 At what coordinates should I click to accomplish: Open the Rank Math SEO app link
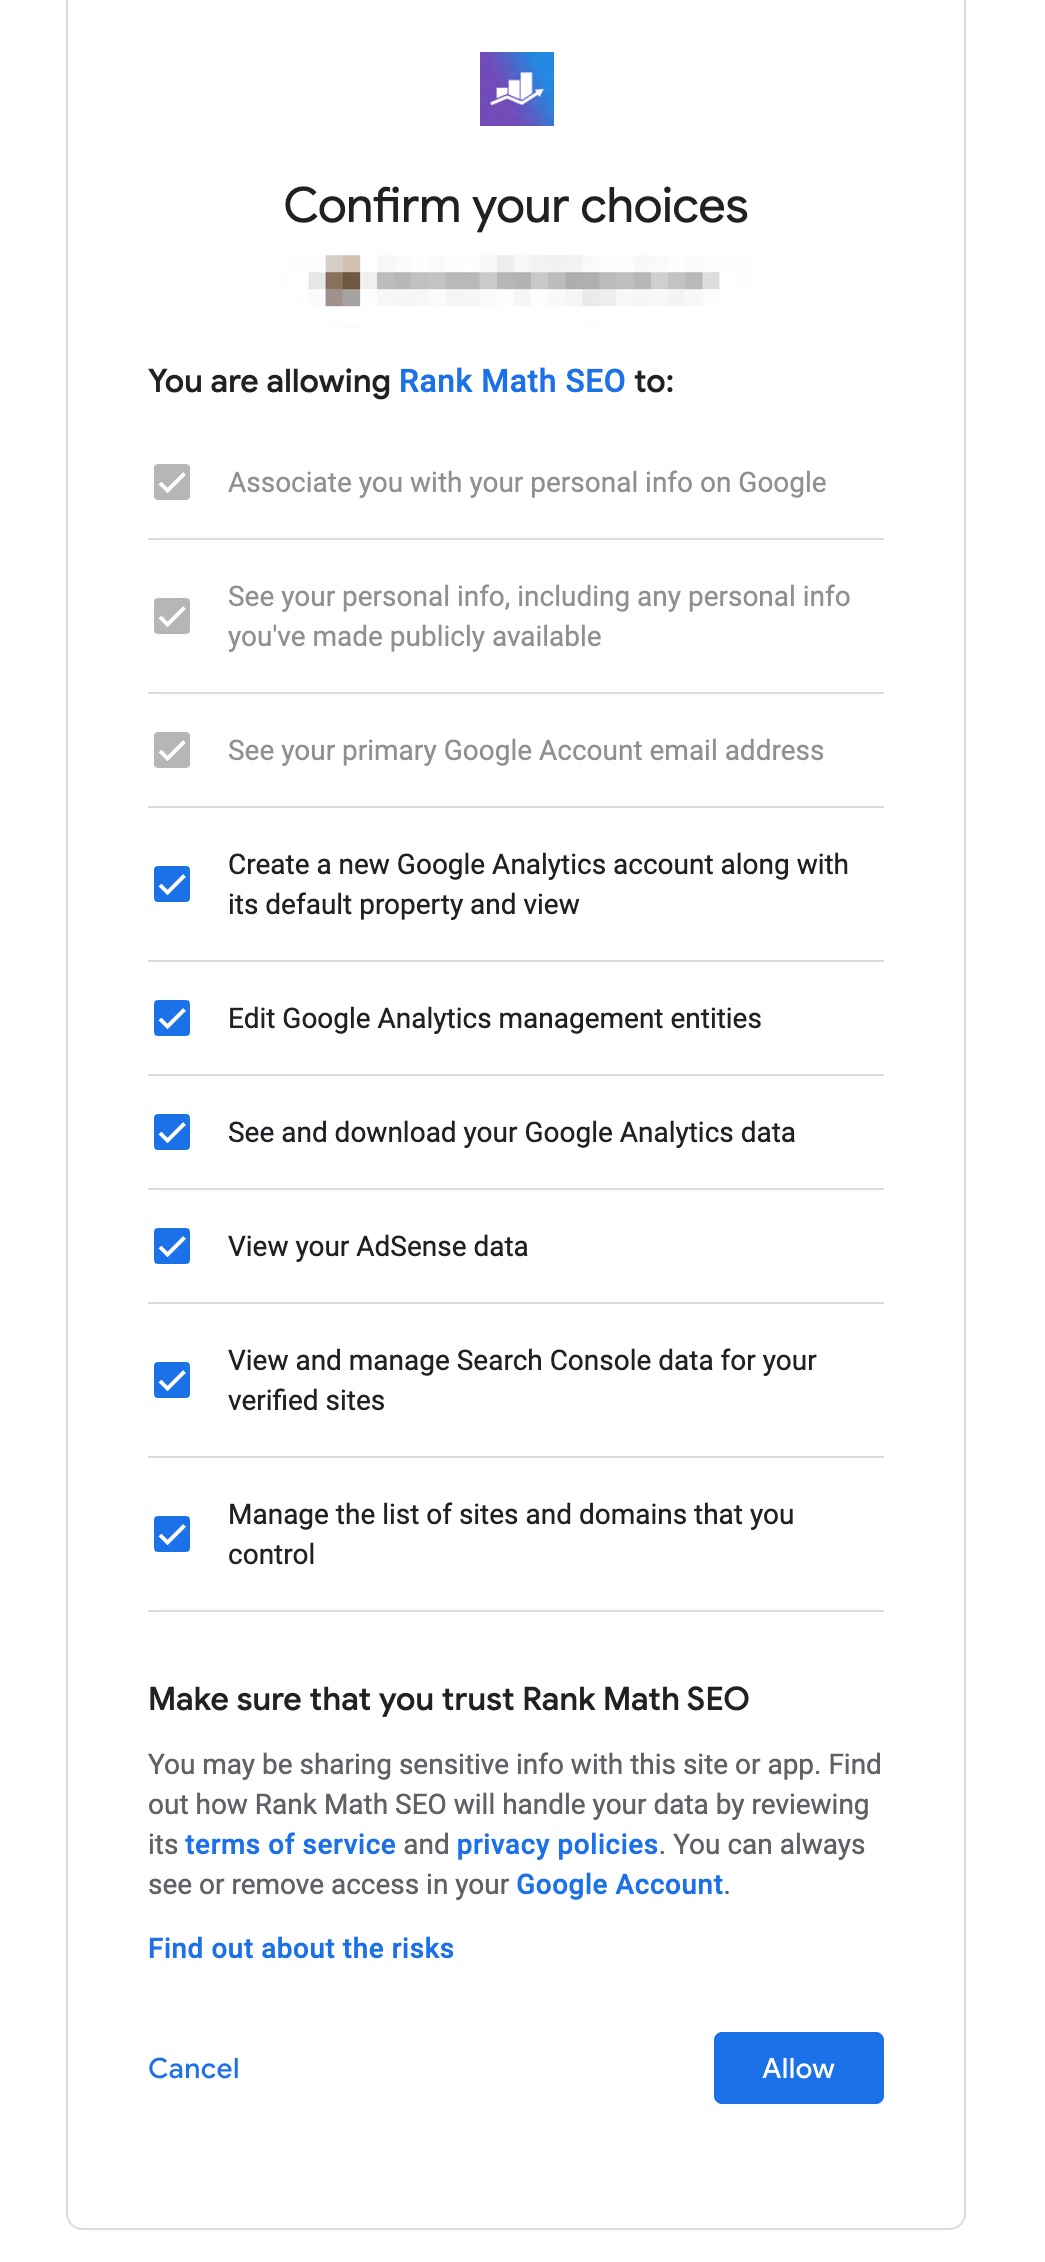[511, 381]
